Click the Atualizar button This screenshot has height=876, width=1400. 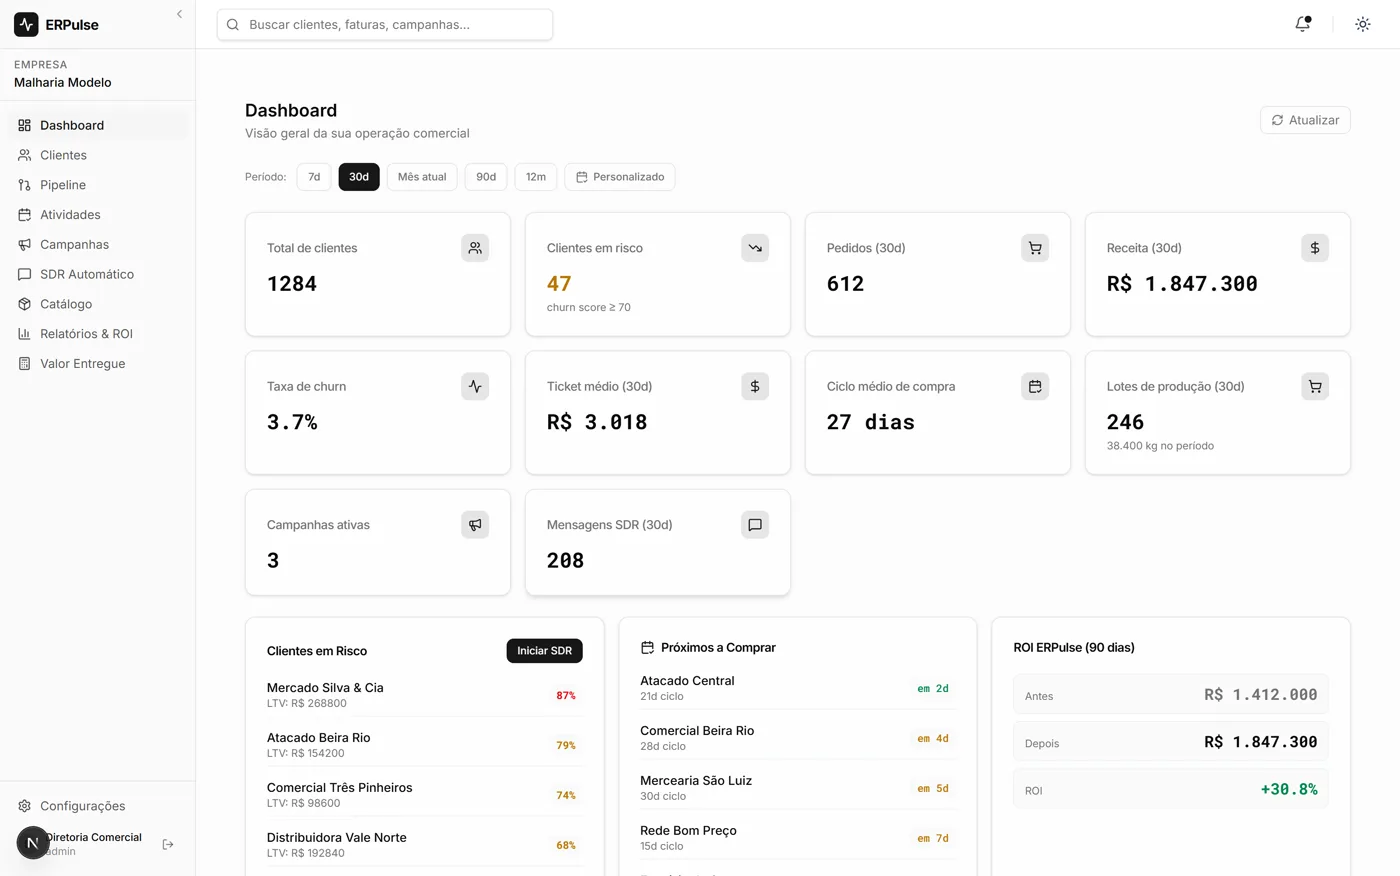[x=1305, y=120]
